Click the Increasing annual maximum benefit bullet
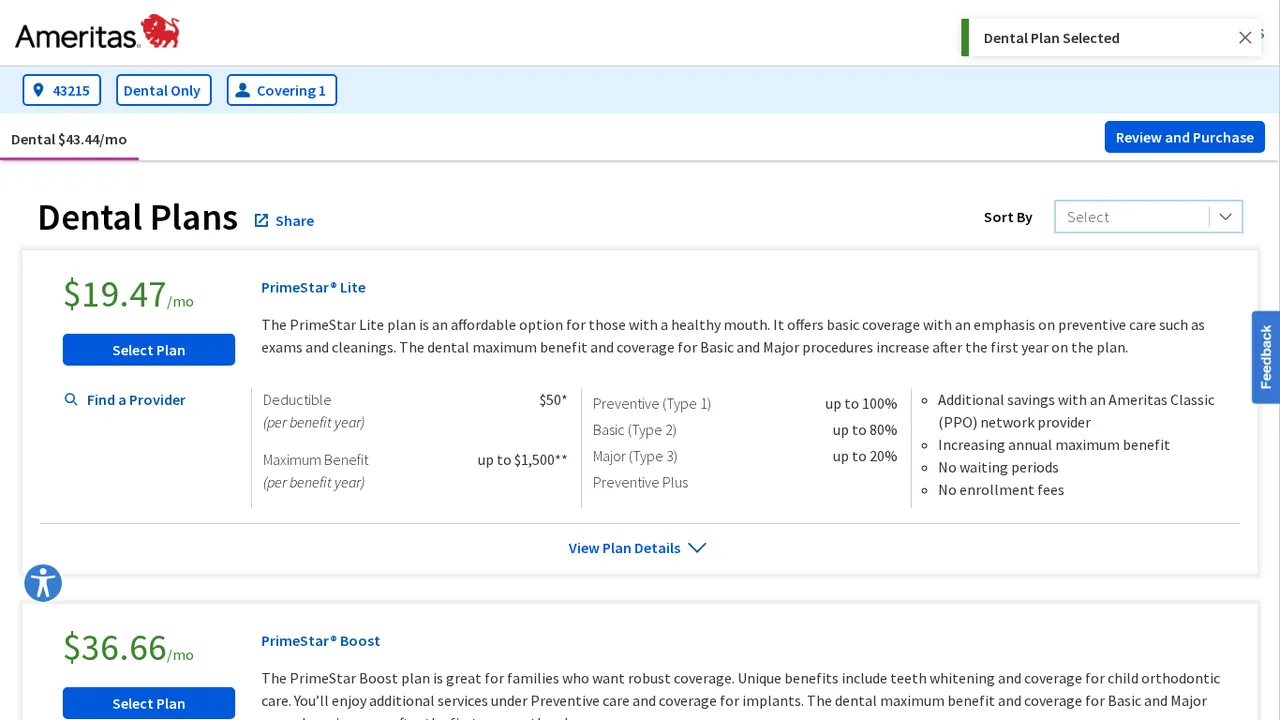The width and height of the screenshot is (1280, 720). click(x=1054, y=445)
